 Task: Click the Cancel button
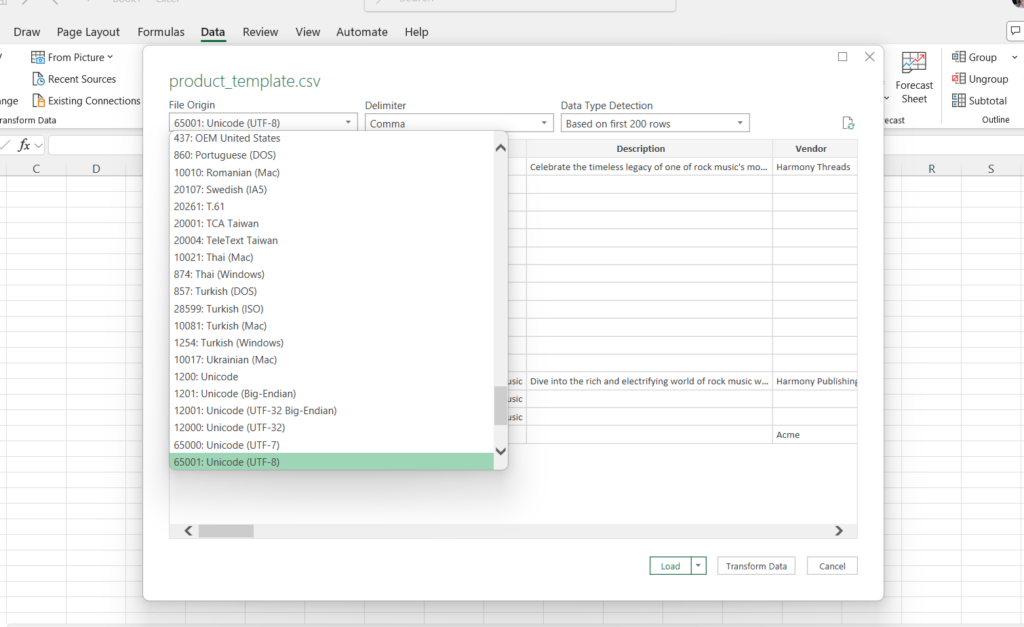pyautogui.click(x=832, y=566)
